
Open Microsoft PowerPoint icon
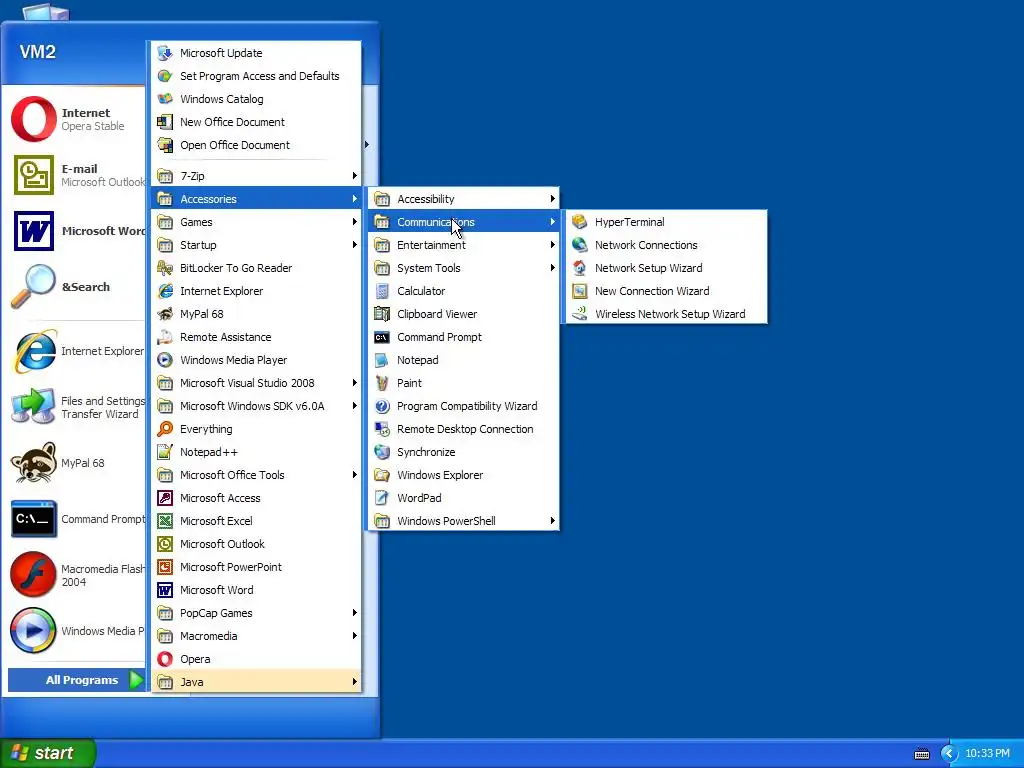tap(165, 567)
